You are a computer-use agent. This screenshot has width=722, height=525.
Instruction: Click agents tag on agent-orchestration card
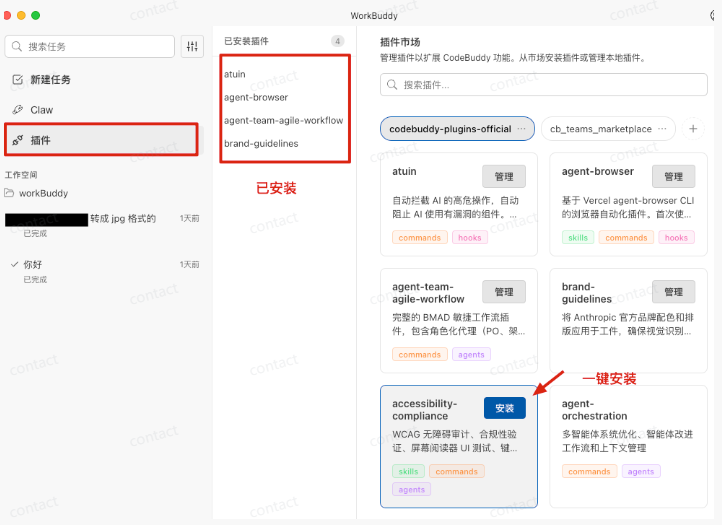tap(641, 471)
